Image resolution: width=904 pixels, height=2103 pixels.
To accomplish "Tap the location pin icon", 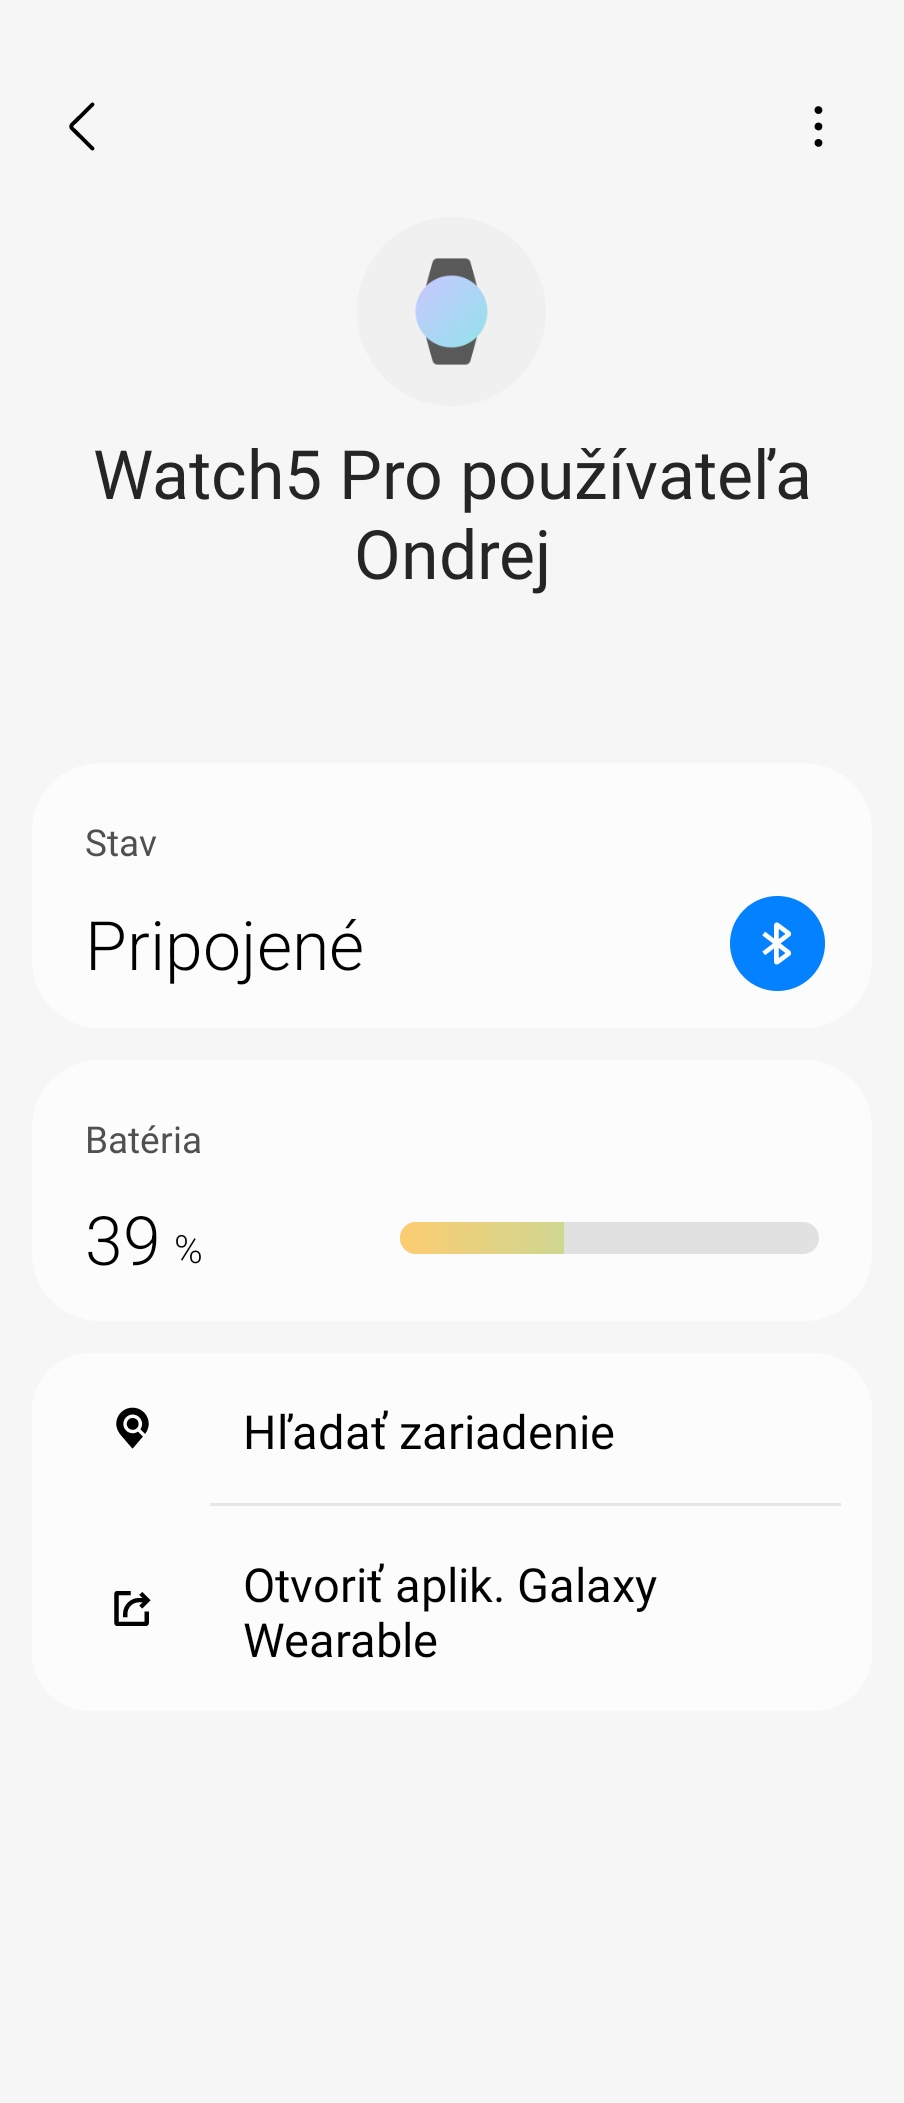I will click(132, 1428).
